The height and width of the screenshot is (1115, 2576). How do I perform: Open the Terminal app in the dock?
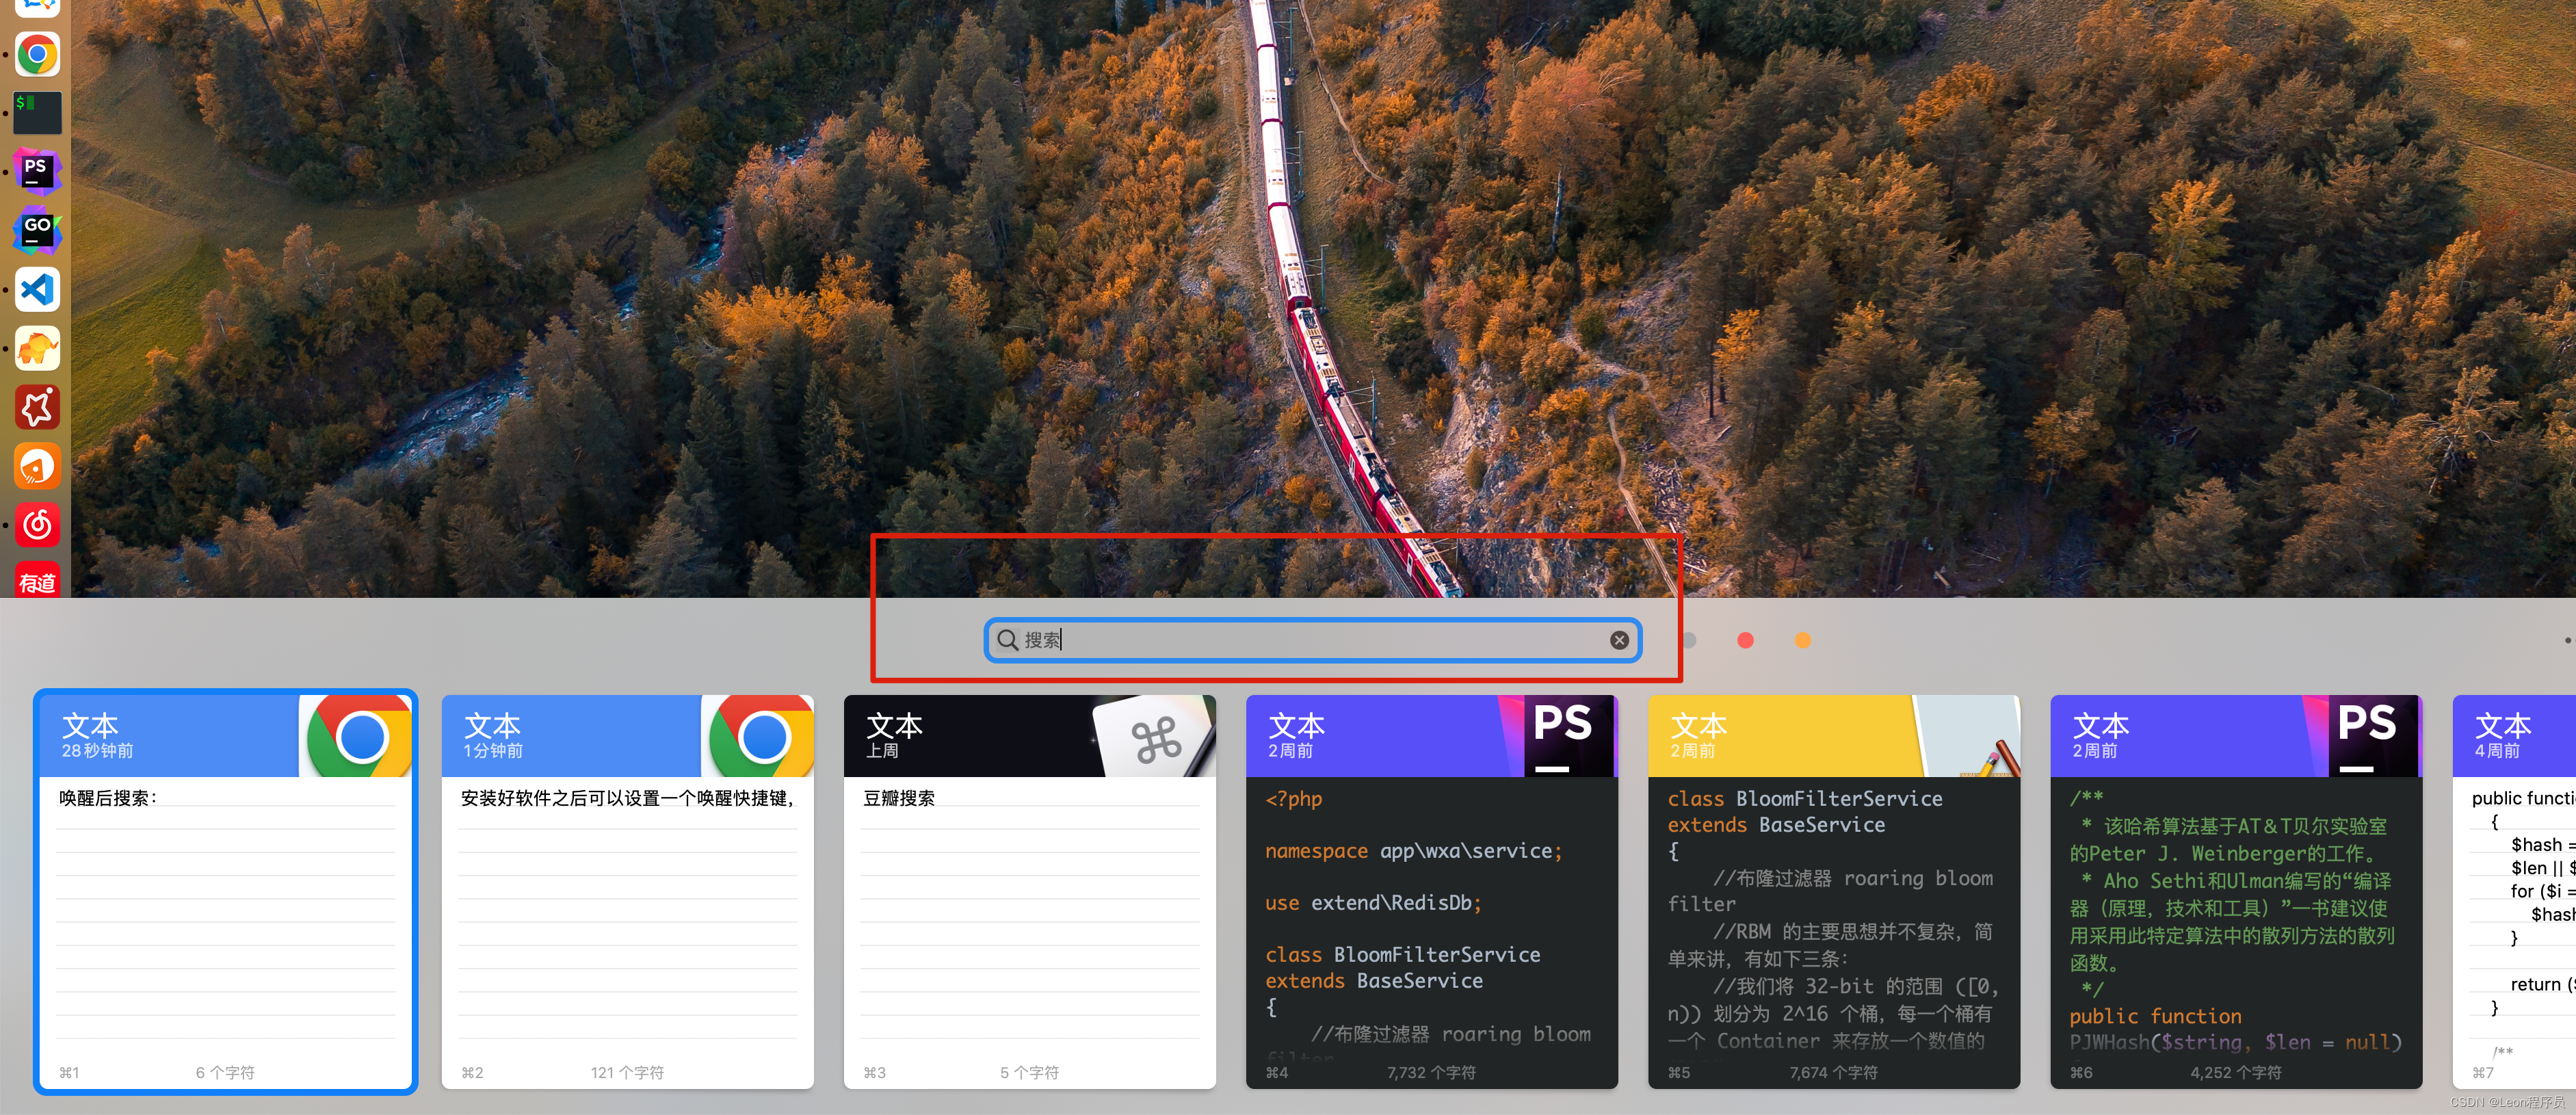coord(37,113)
